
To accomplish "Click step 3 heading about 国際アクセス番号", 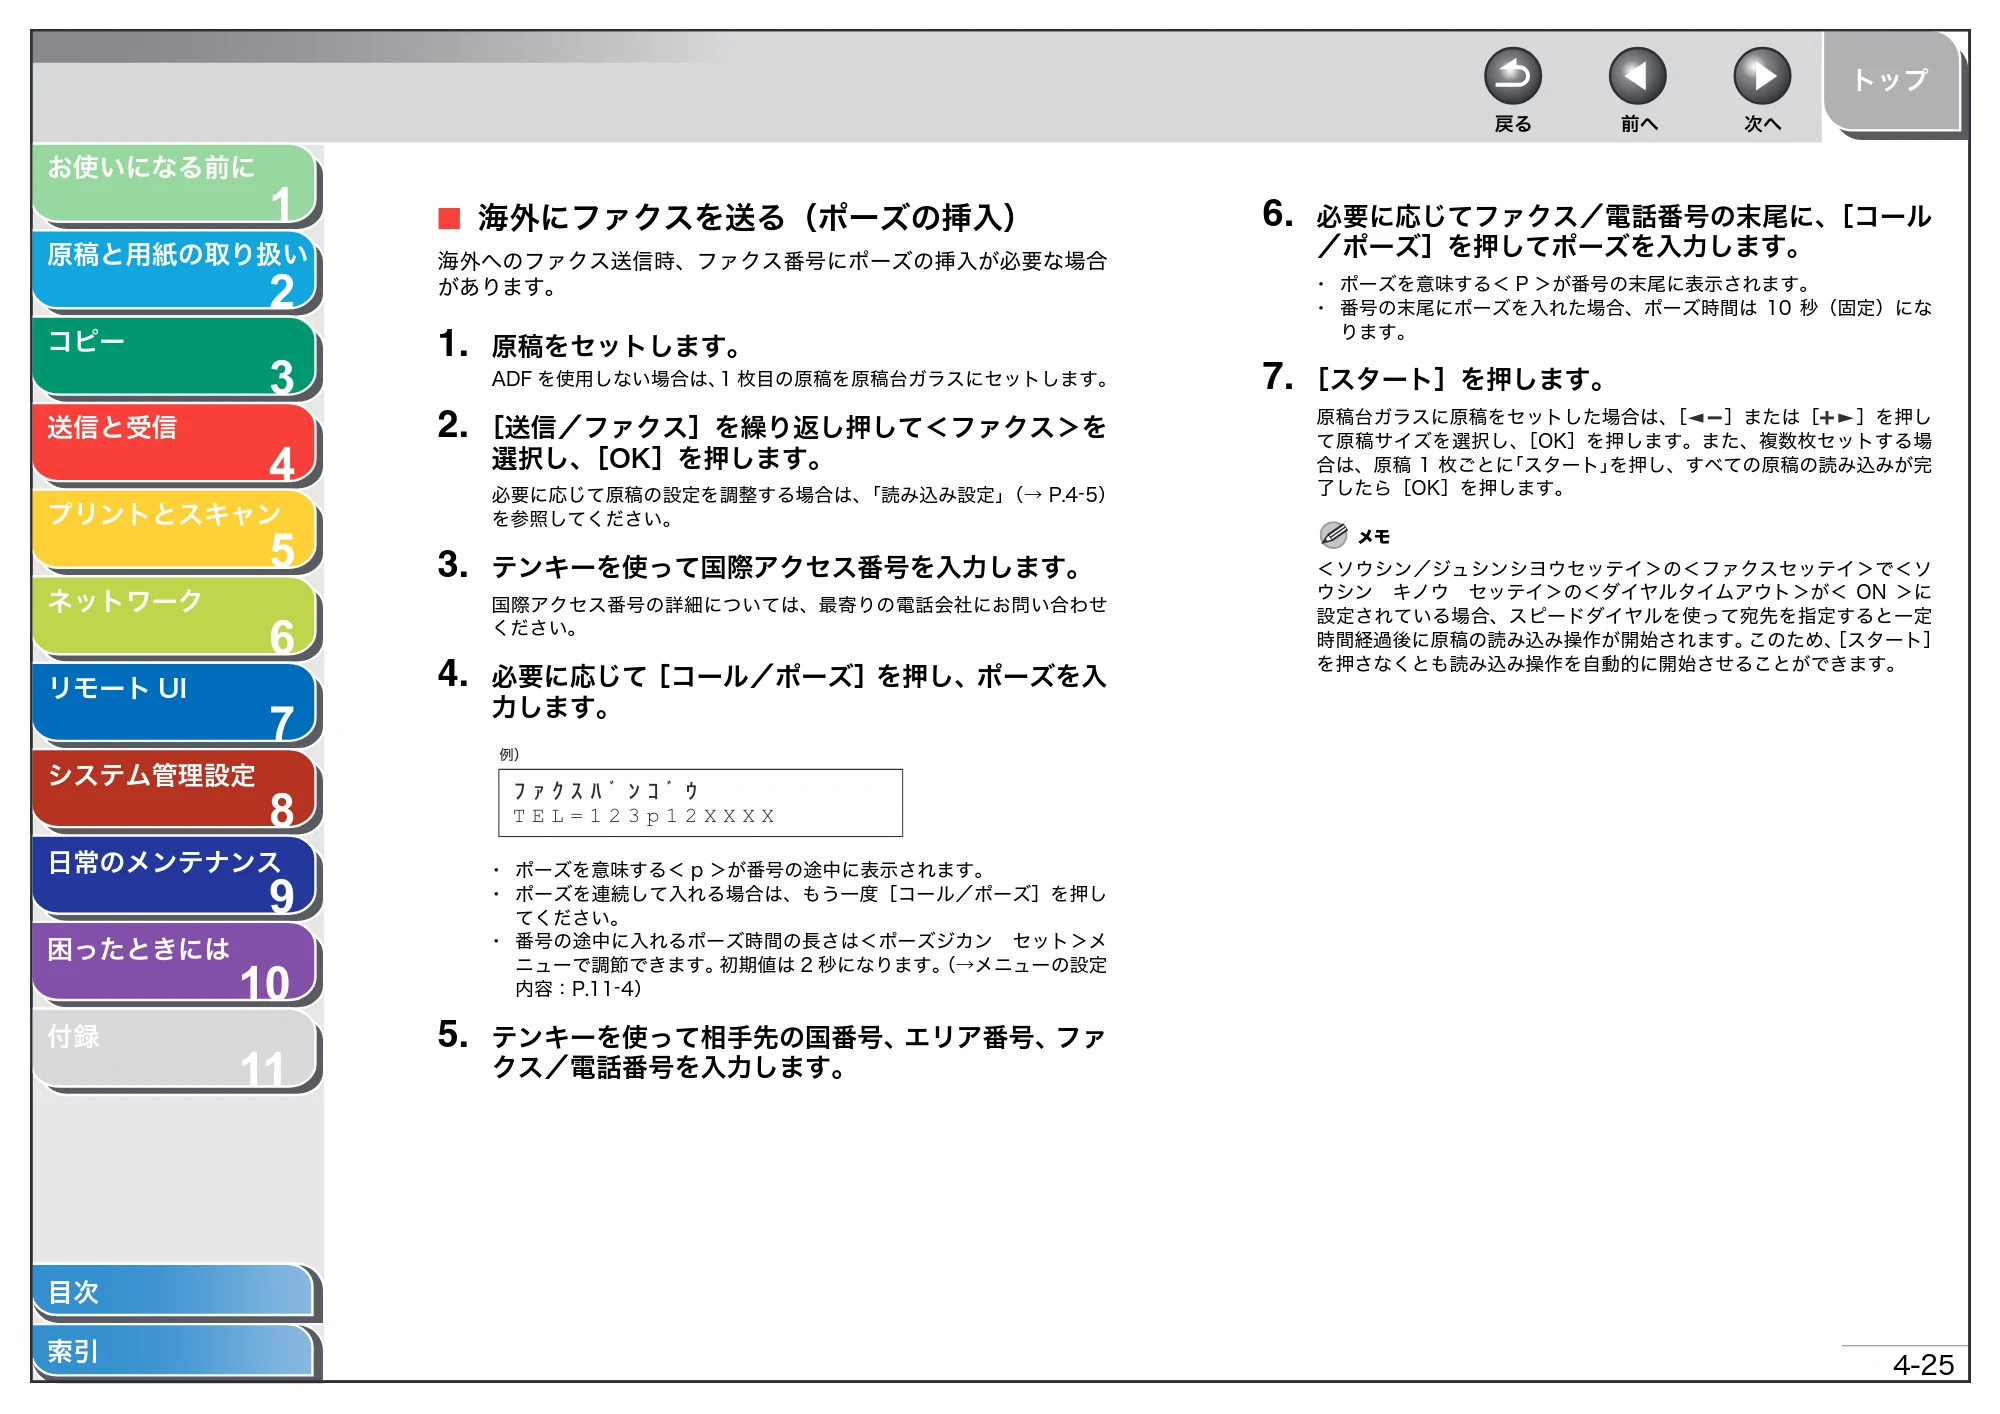I will (788, 567).
